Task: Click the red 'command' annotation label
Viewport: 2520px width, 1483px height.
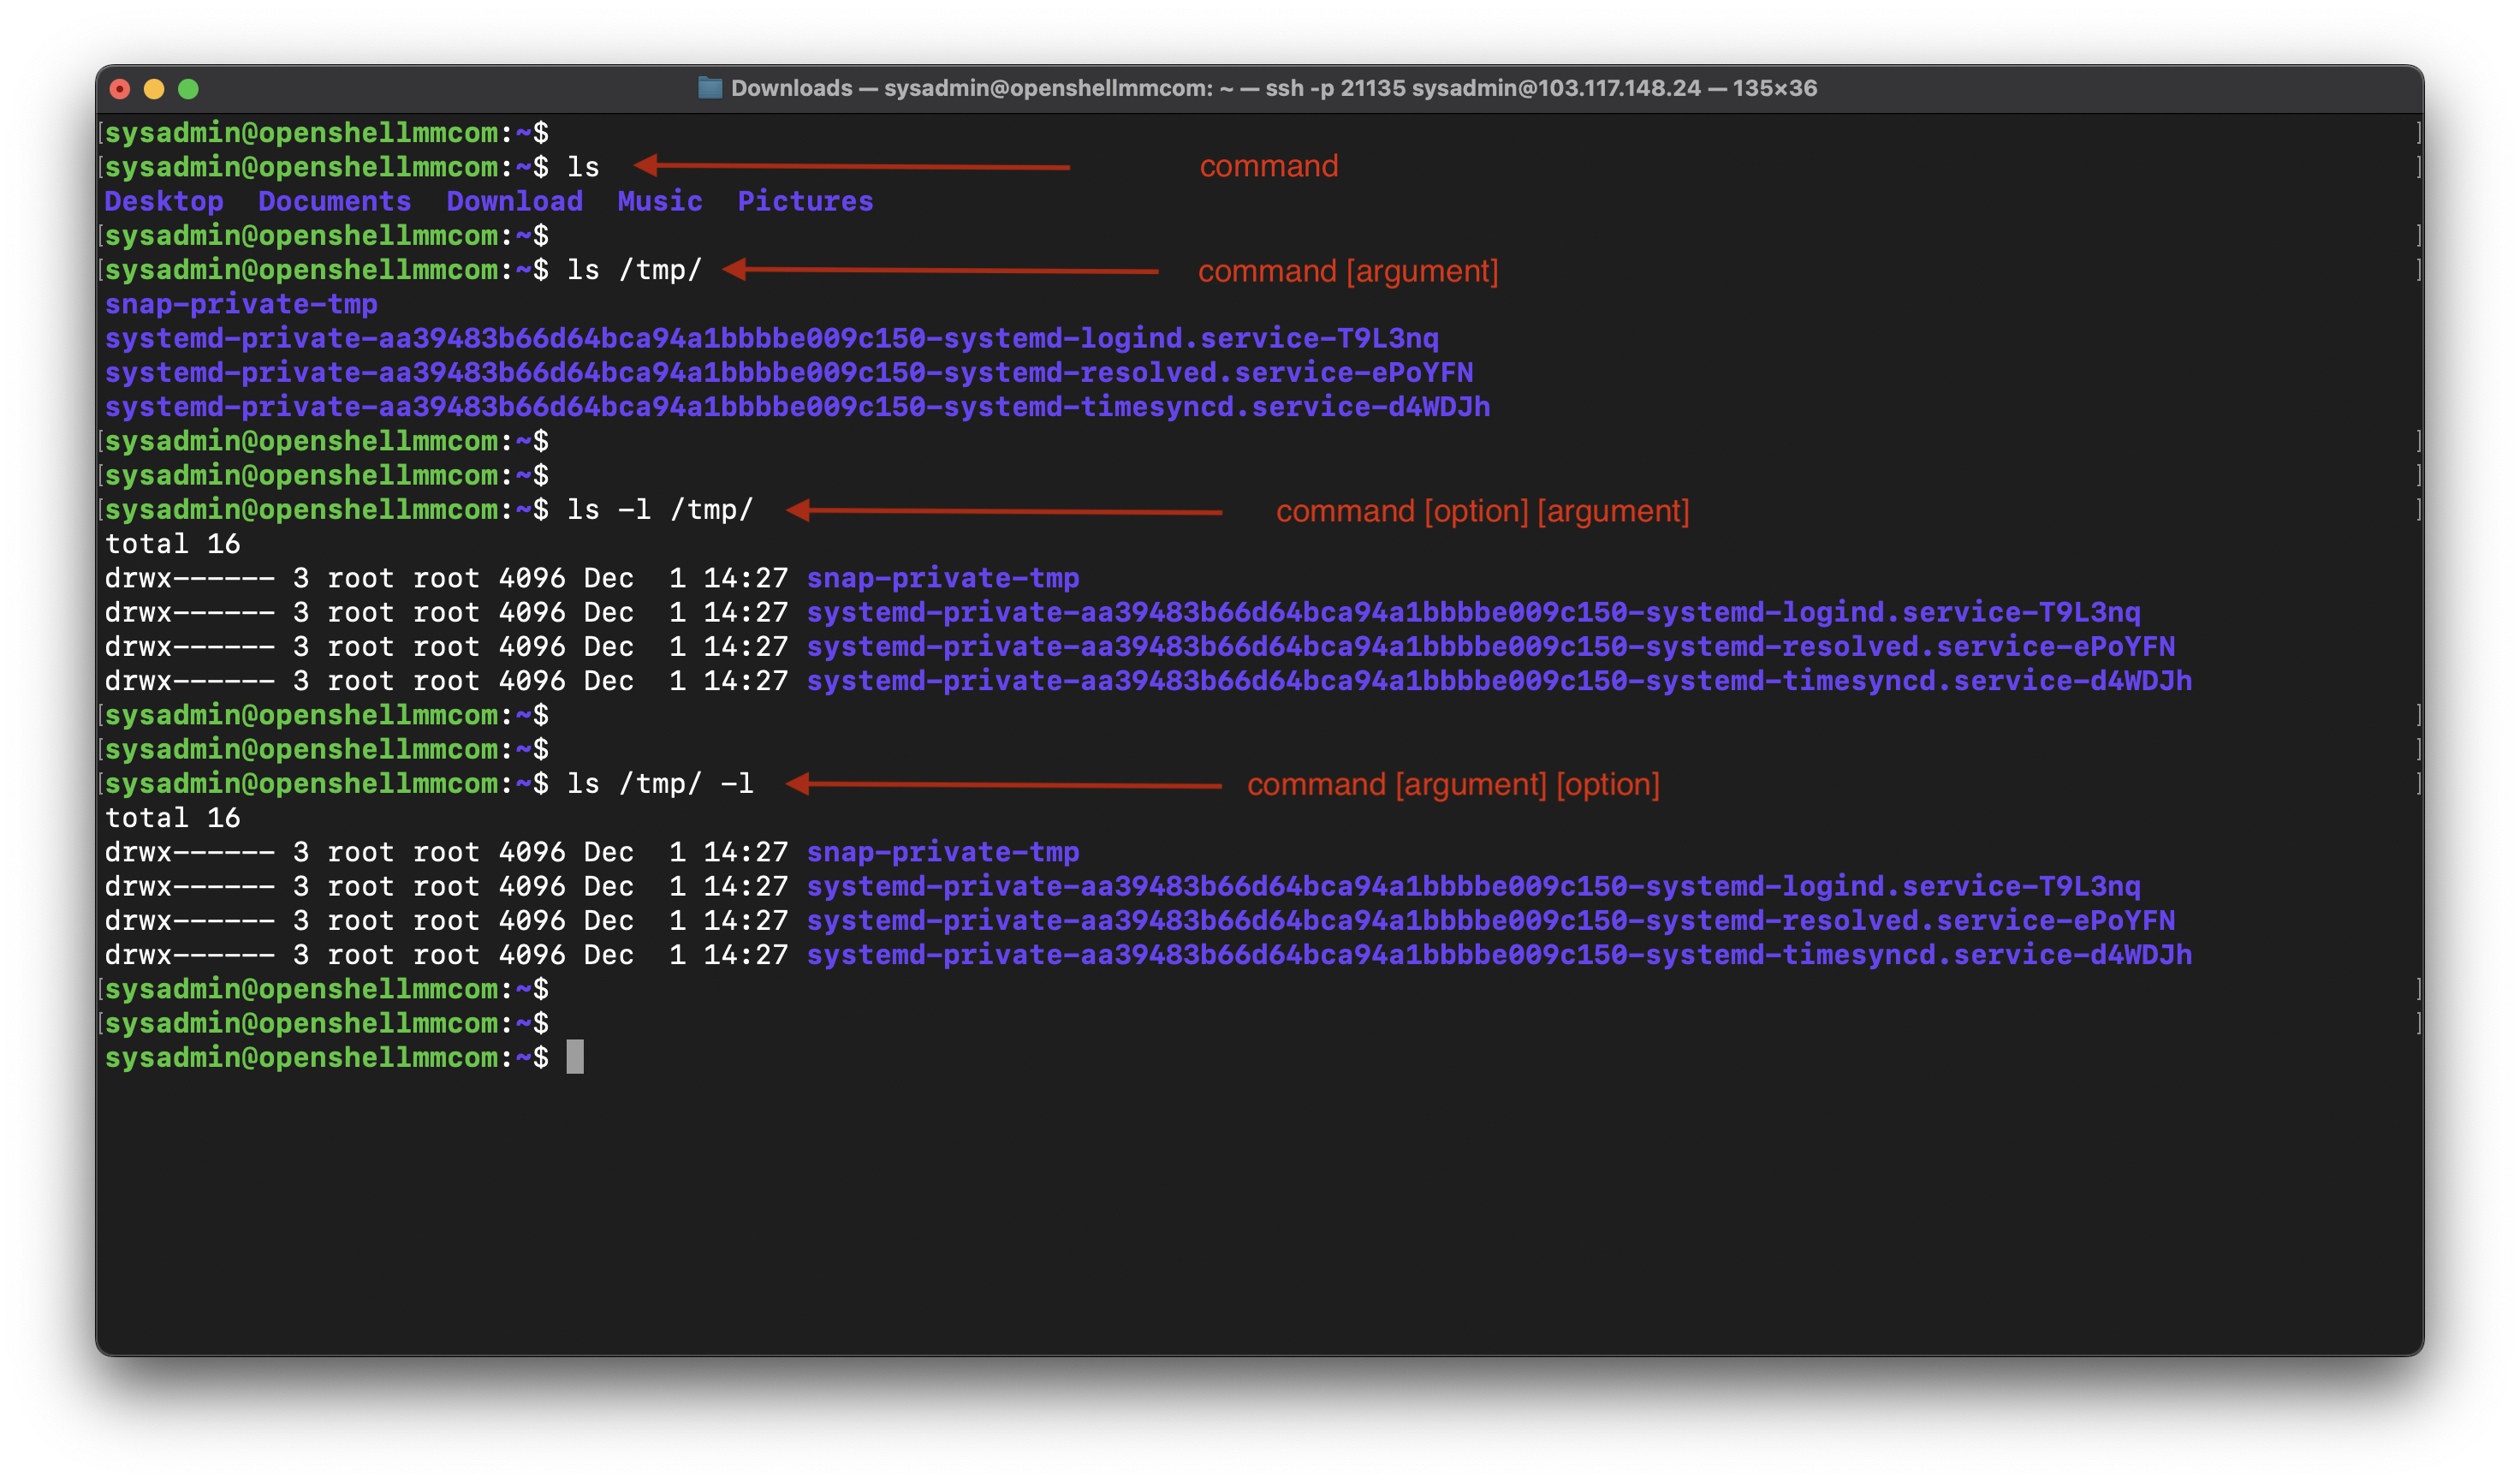Action: 1268,166
